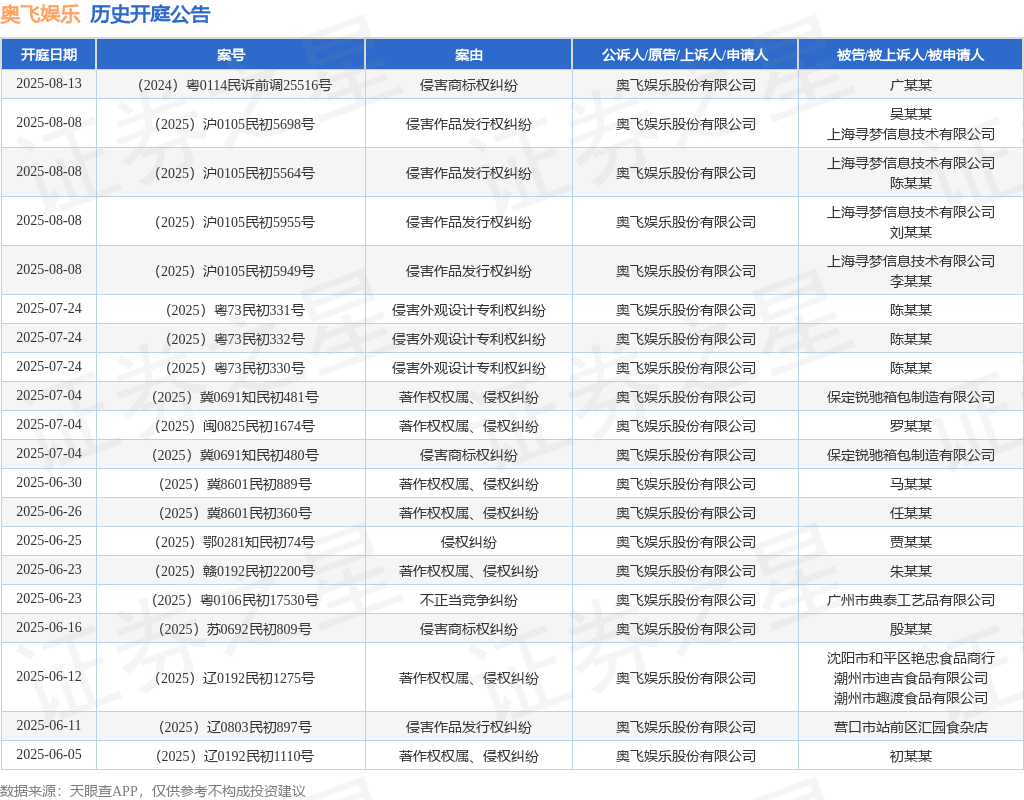
Task: Click 侵害商标权纠纷 in the 2025-08-13 row
Action: tap(468, 85)
